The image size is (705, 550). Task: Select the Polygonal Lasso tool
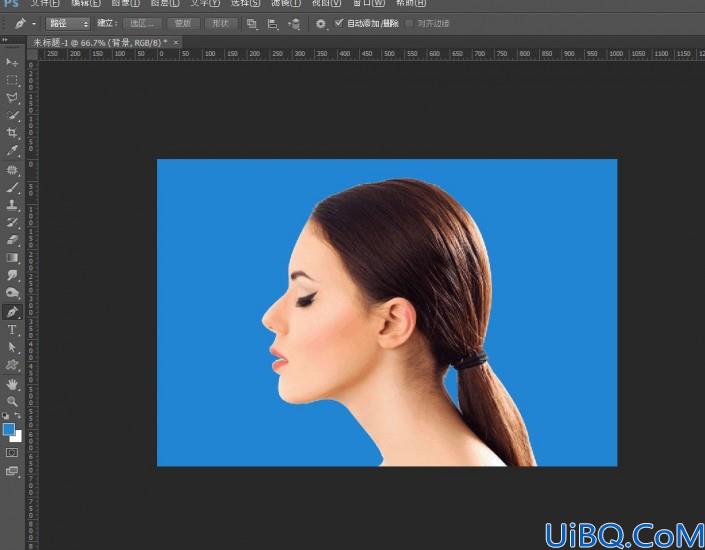[12, 98]
